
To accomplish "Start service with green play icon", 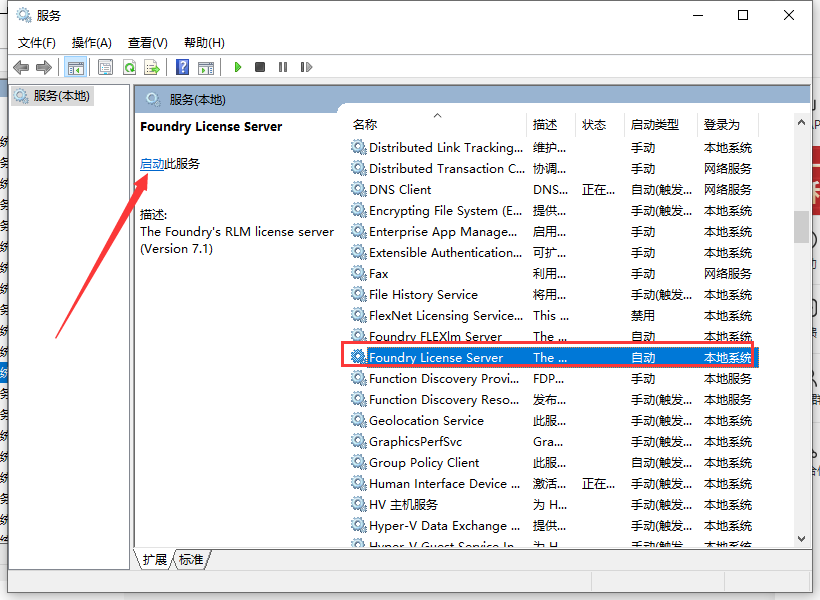I will tap(238, 67).
